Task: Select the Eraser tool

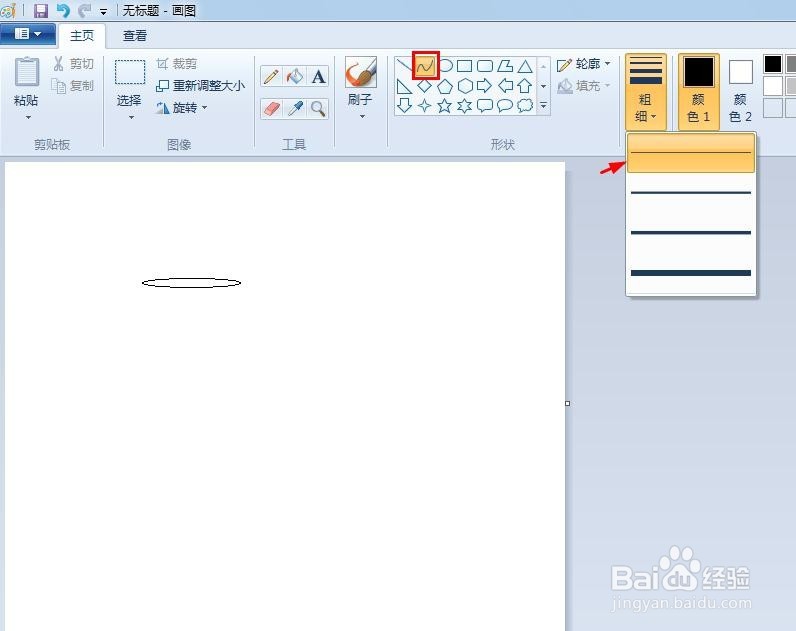Action: coord(271,109)
